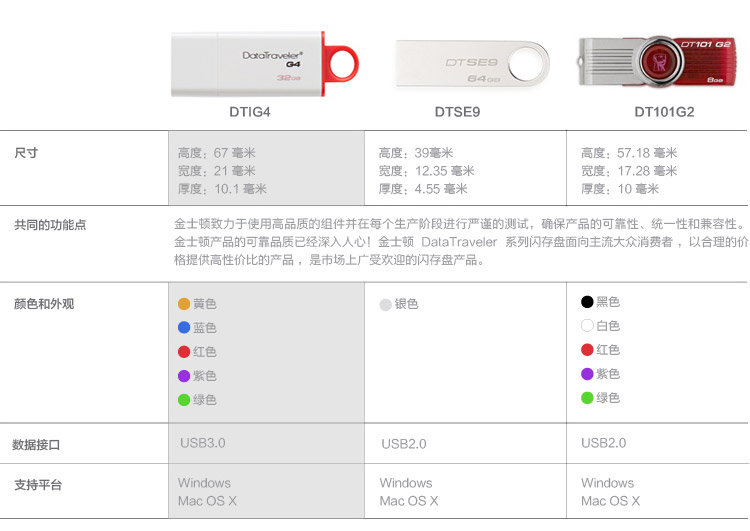Pick the white color dot for DT101G2
This screenshot has width=750, height=531.
(587, 326)
